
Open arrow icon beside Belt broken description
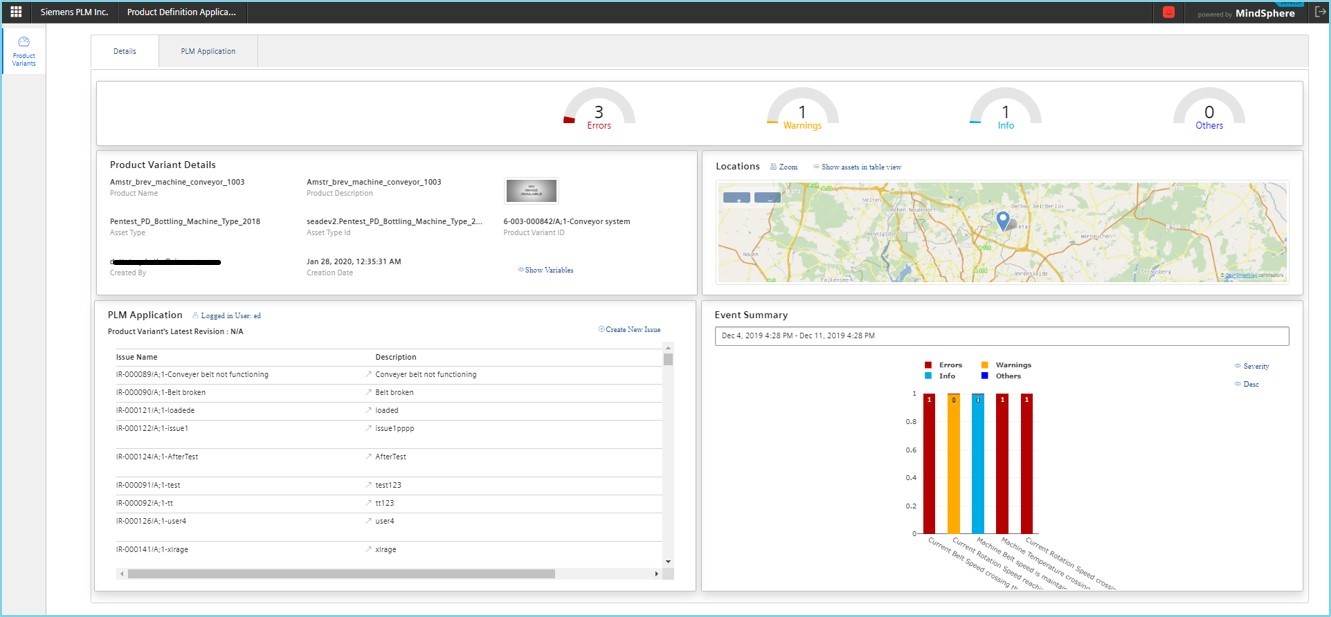[368, 393]
